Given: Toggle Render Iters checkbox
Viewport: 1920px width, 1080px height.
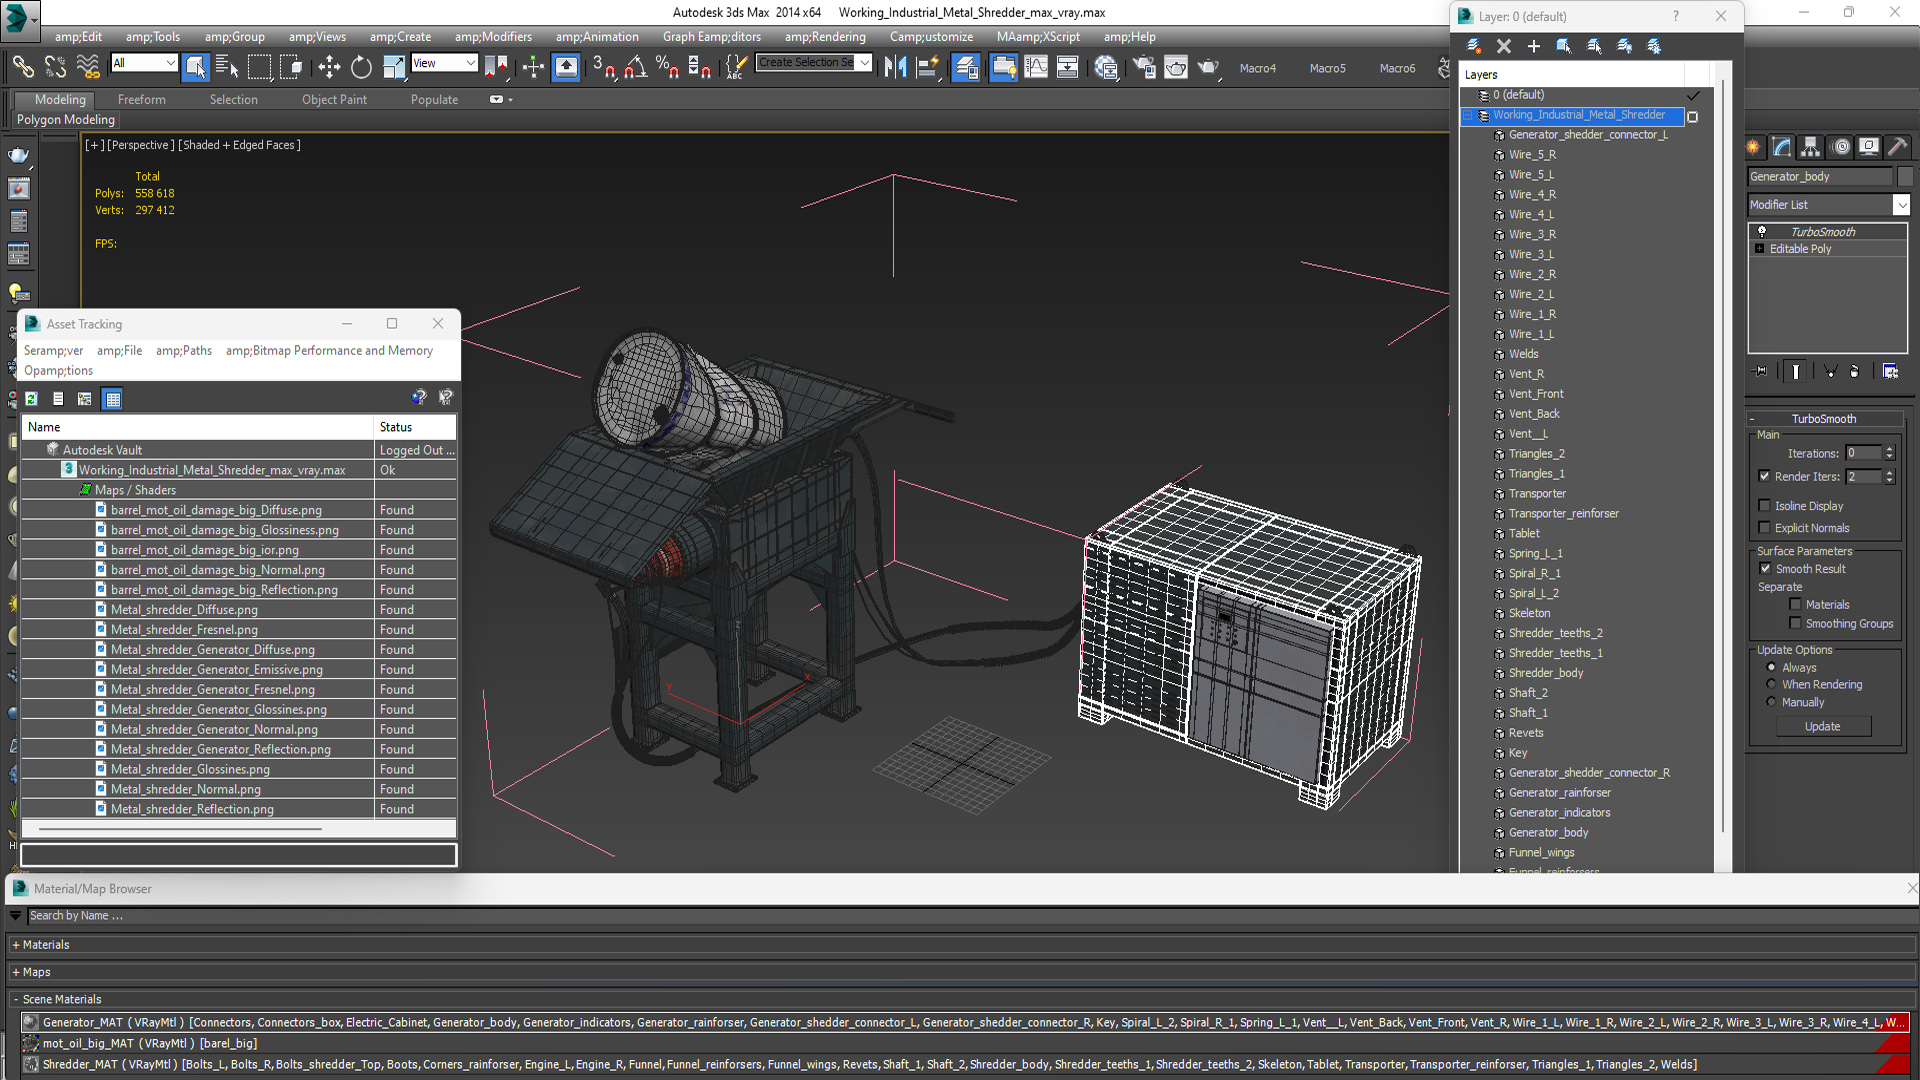Looking at the screenshot, I should pyautogui.click(x=1765, y=476).
